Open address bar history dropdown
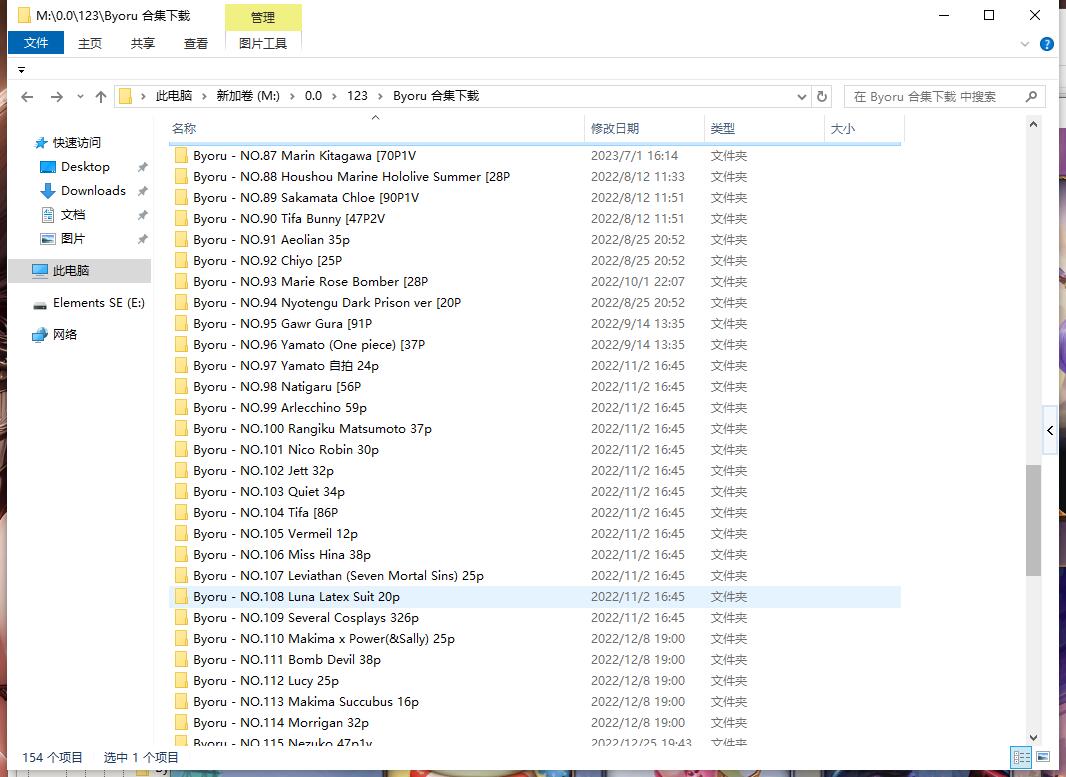 pos(802,97)
